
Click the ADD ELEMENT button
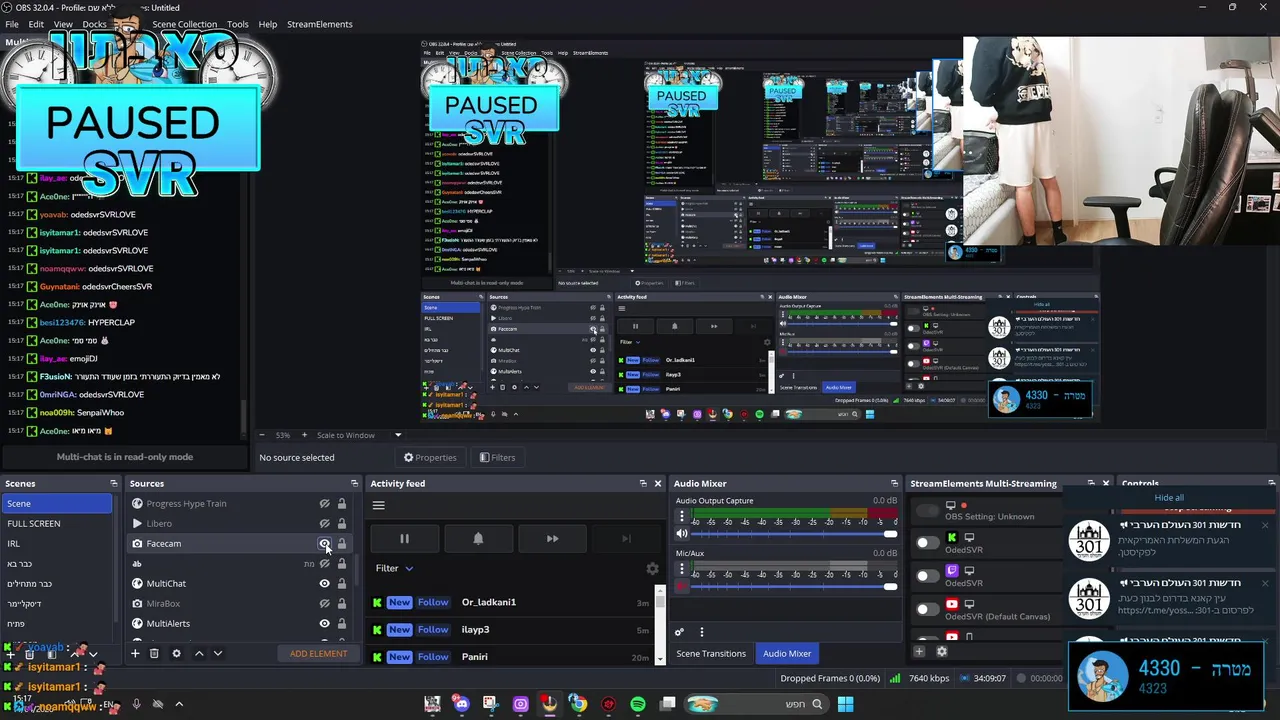click(318, 653)
